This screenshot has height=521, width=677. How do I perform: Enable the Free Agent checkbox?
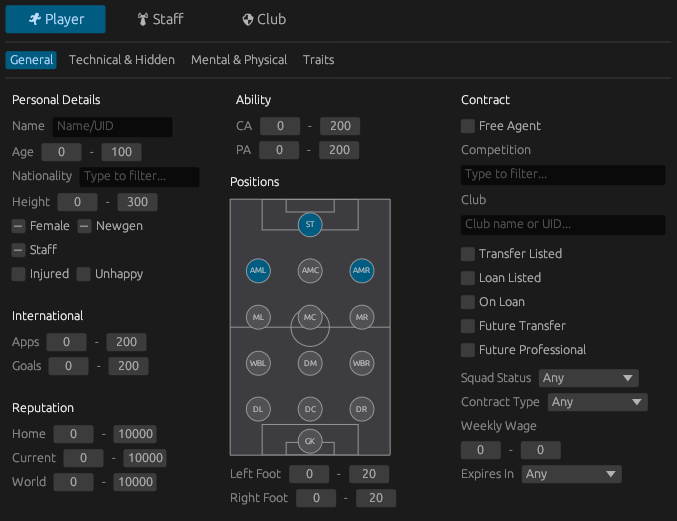point(468,126)
